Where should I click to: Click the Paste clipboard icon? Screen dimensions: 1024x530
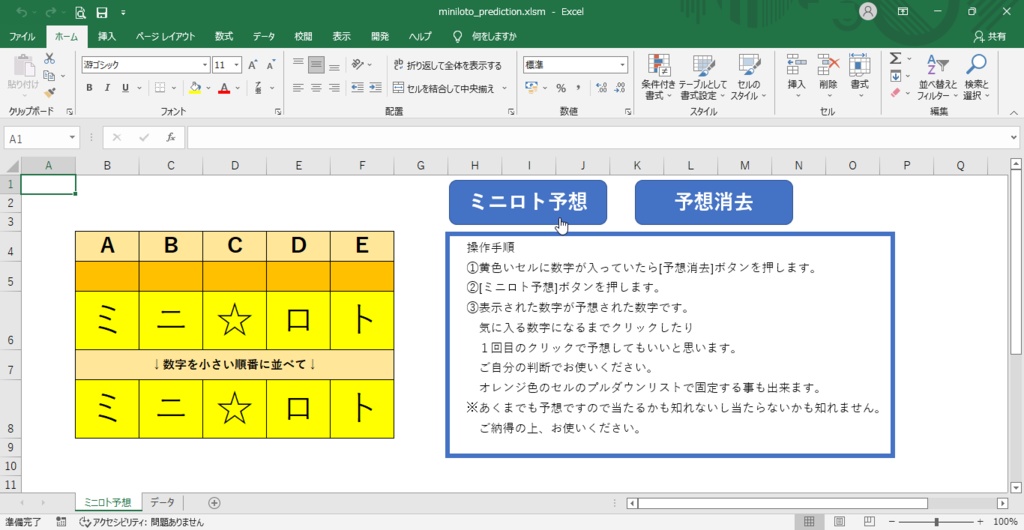24,67
